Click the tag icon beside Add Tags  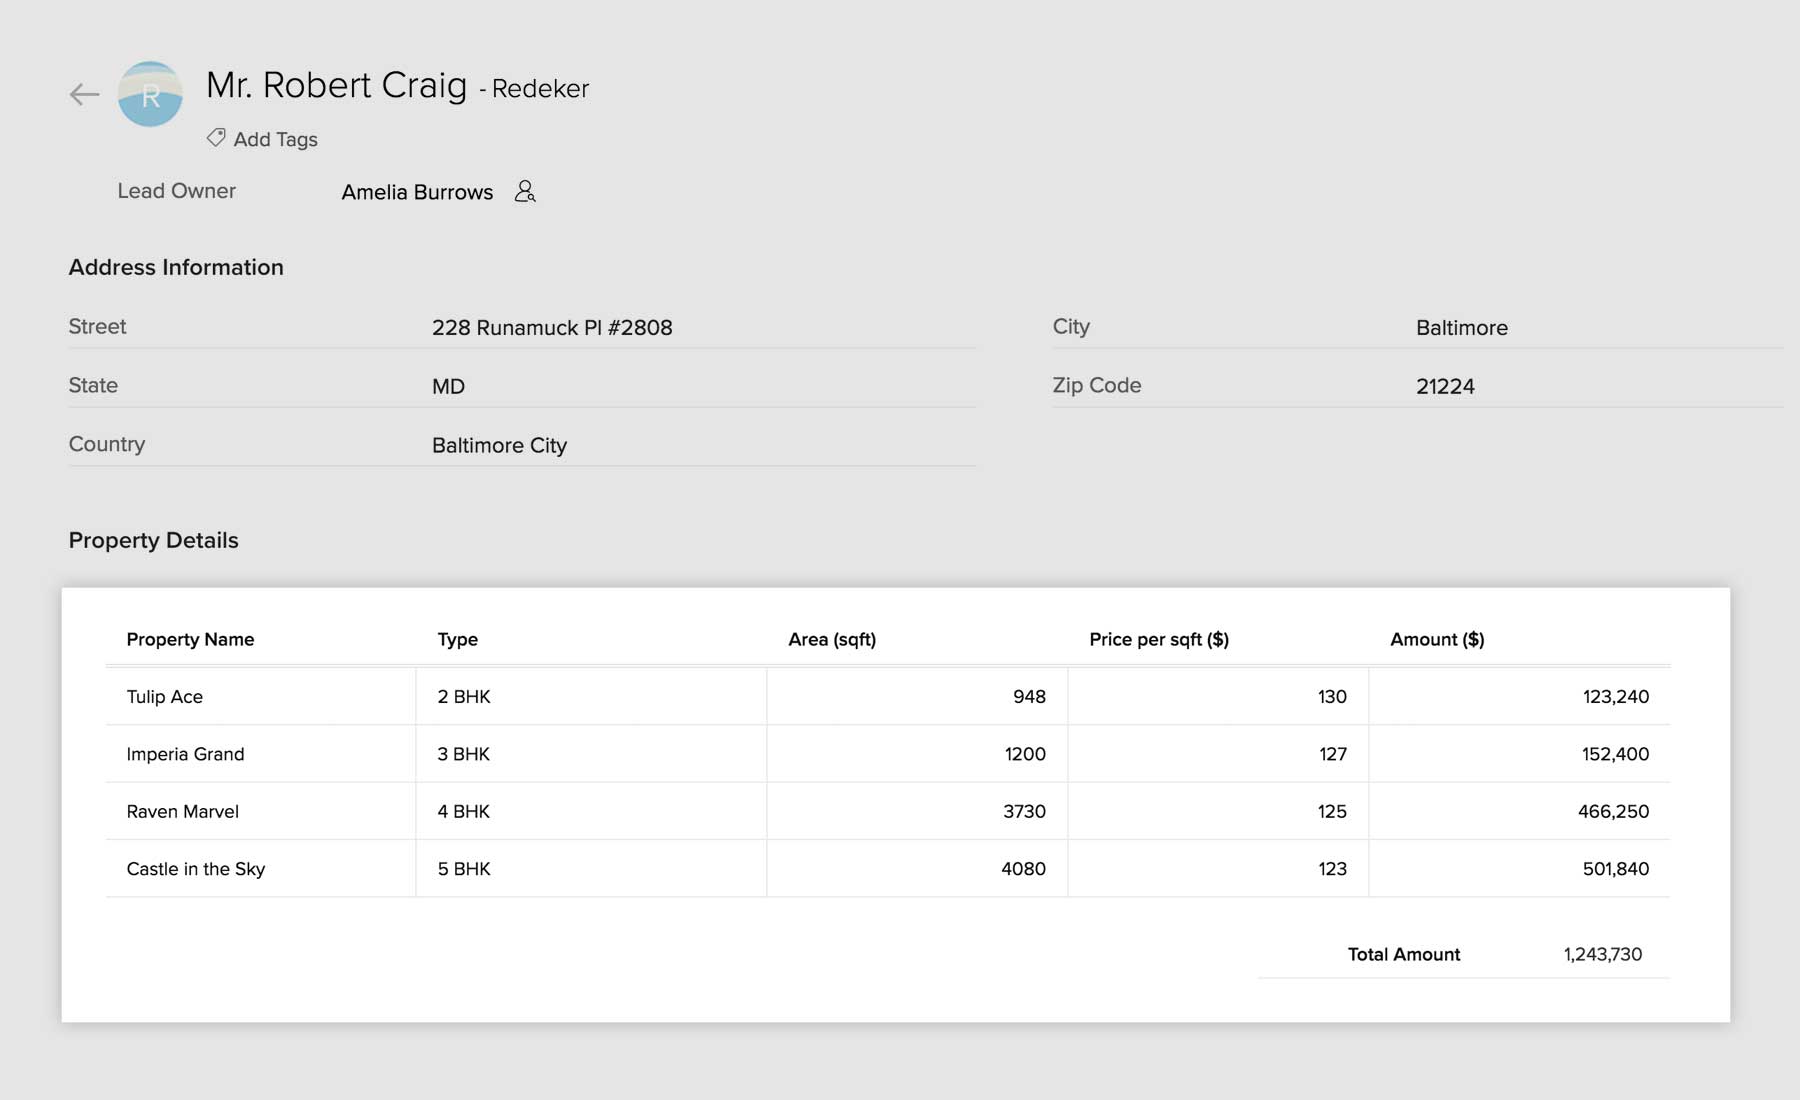click(216, 137)
